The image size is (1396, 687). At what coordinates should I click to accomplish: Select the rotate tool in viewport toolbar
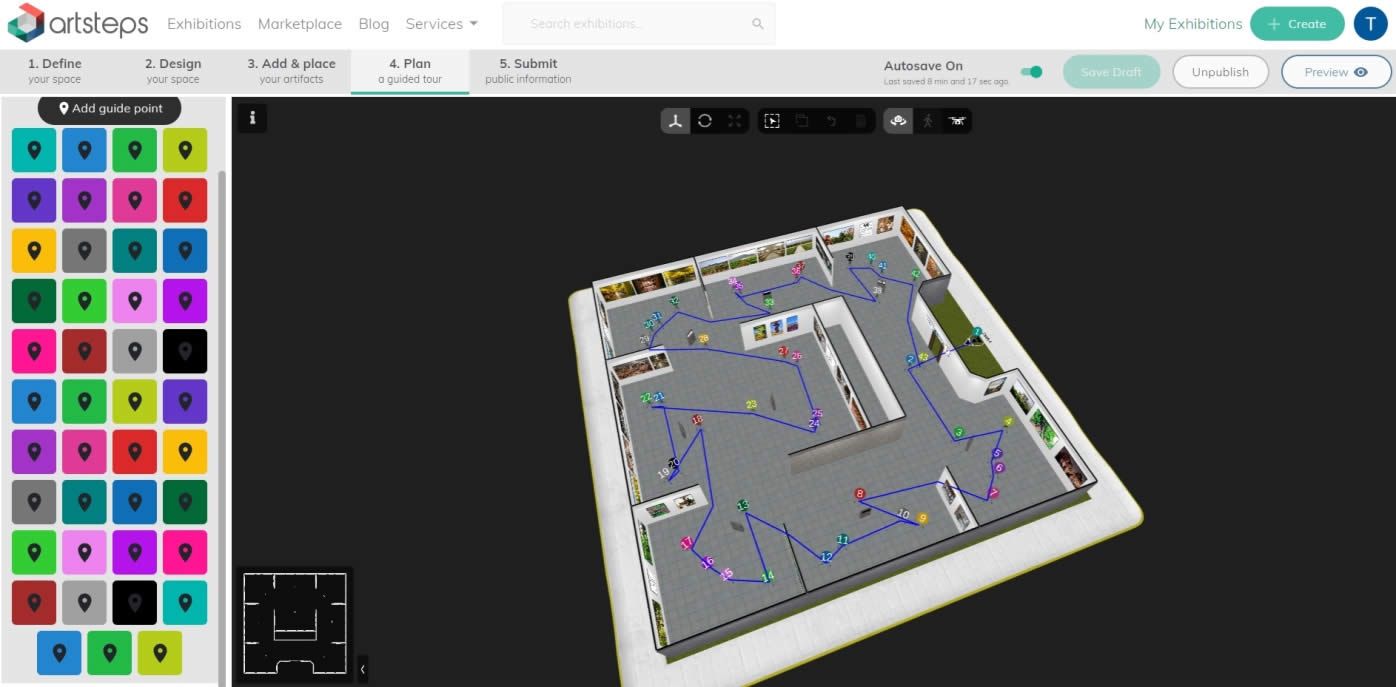click(x=705, y=121)
